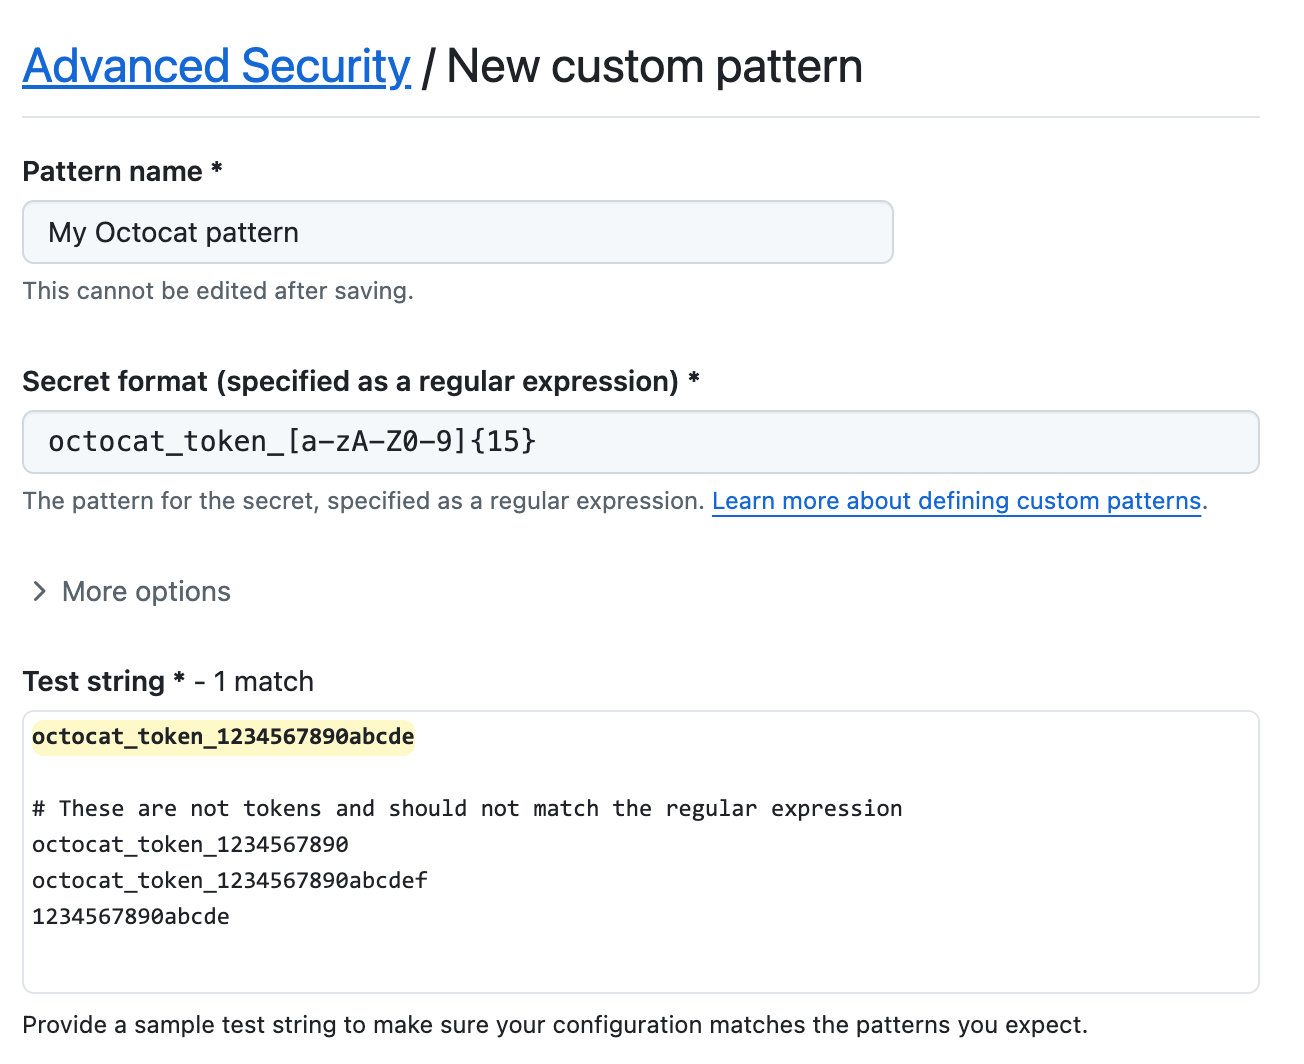
Task: Select the My Octocat pattern text
Action: coord(173,232)
